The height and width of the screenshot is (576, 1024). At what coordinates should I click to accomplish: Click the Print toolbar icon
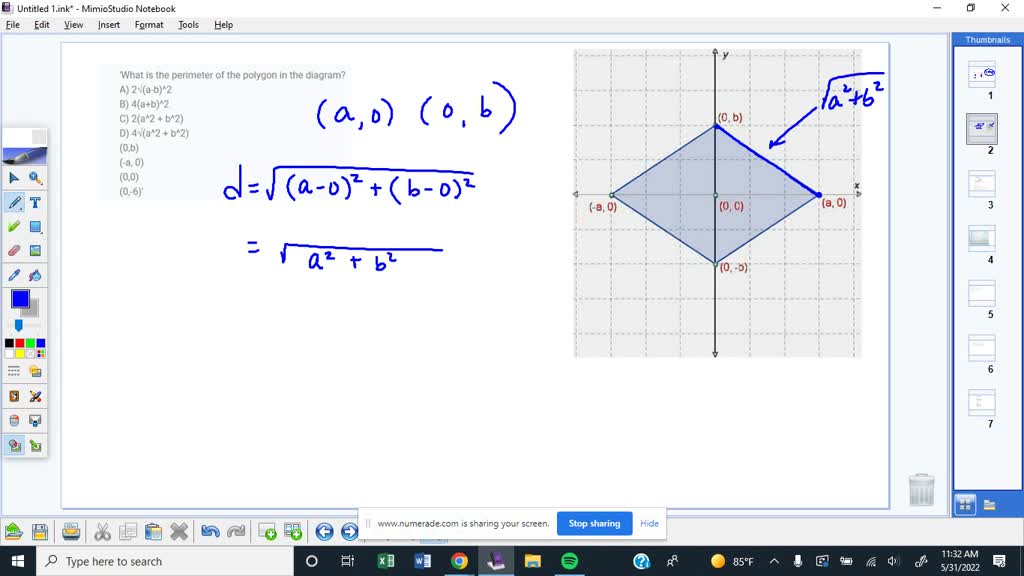pyautogui.click(x=71, y=532)
